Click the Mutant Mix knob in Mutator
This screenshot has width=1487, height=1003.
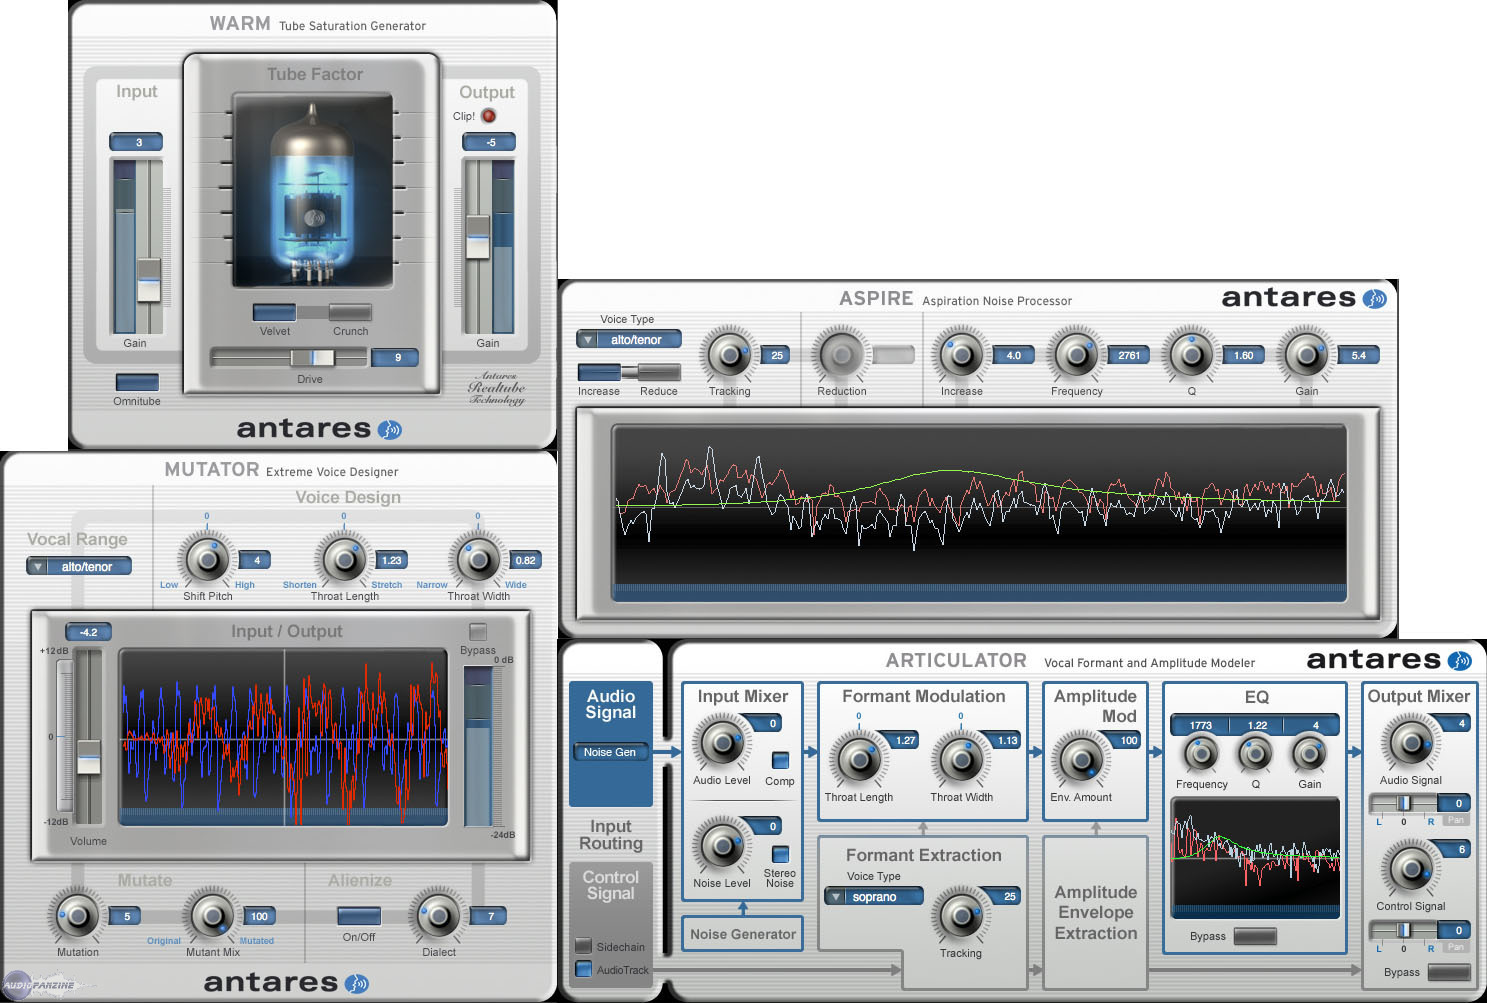click(x=212, y=916)
